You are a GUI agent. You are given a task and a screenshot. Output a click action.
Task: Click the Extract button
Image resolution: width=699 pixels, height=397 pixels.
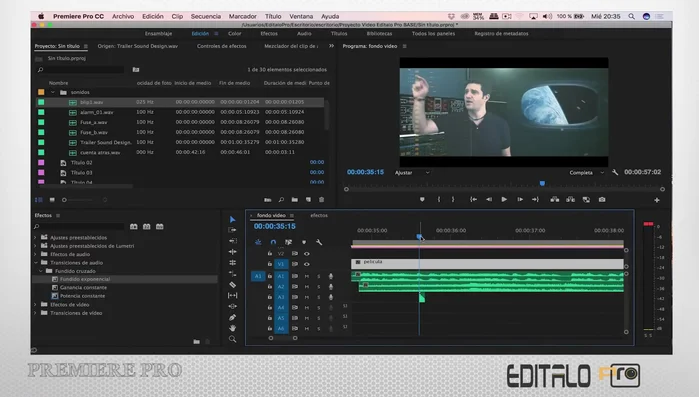click(570, 200)
